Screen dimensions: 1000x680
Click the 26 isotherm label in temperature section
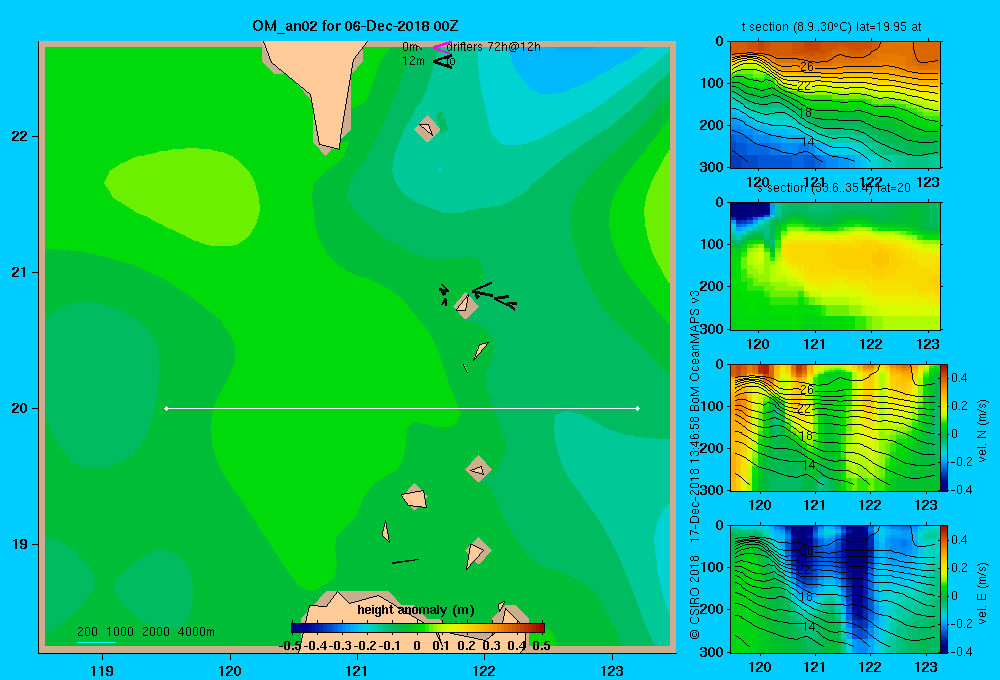[807, 66]
